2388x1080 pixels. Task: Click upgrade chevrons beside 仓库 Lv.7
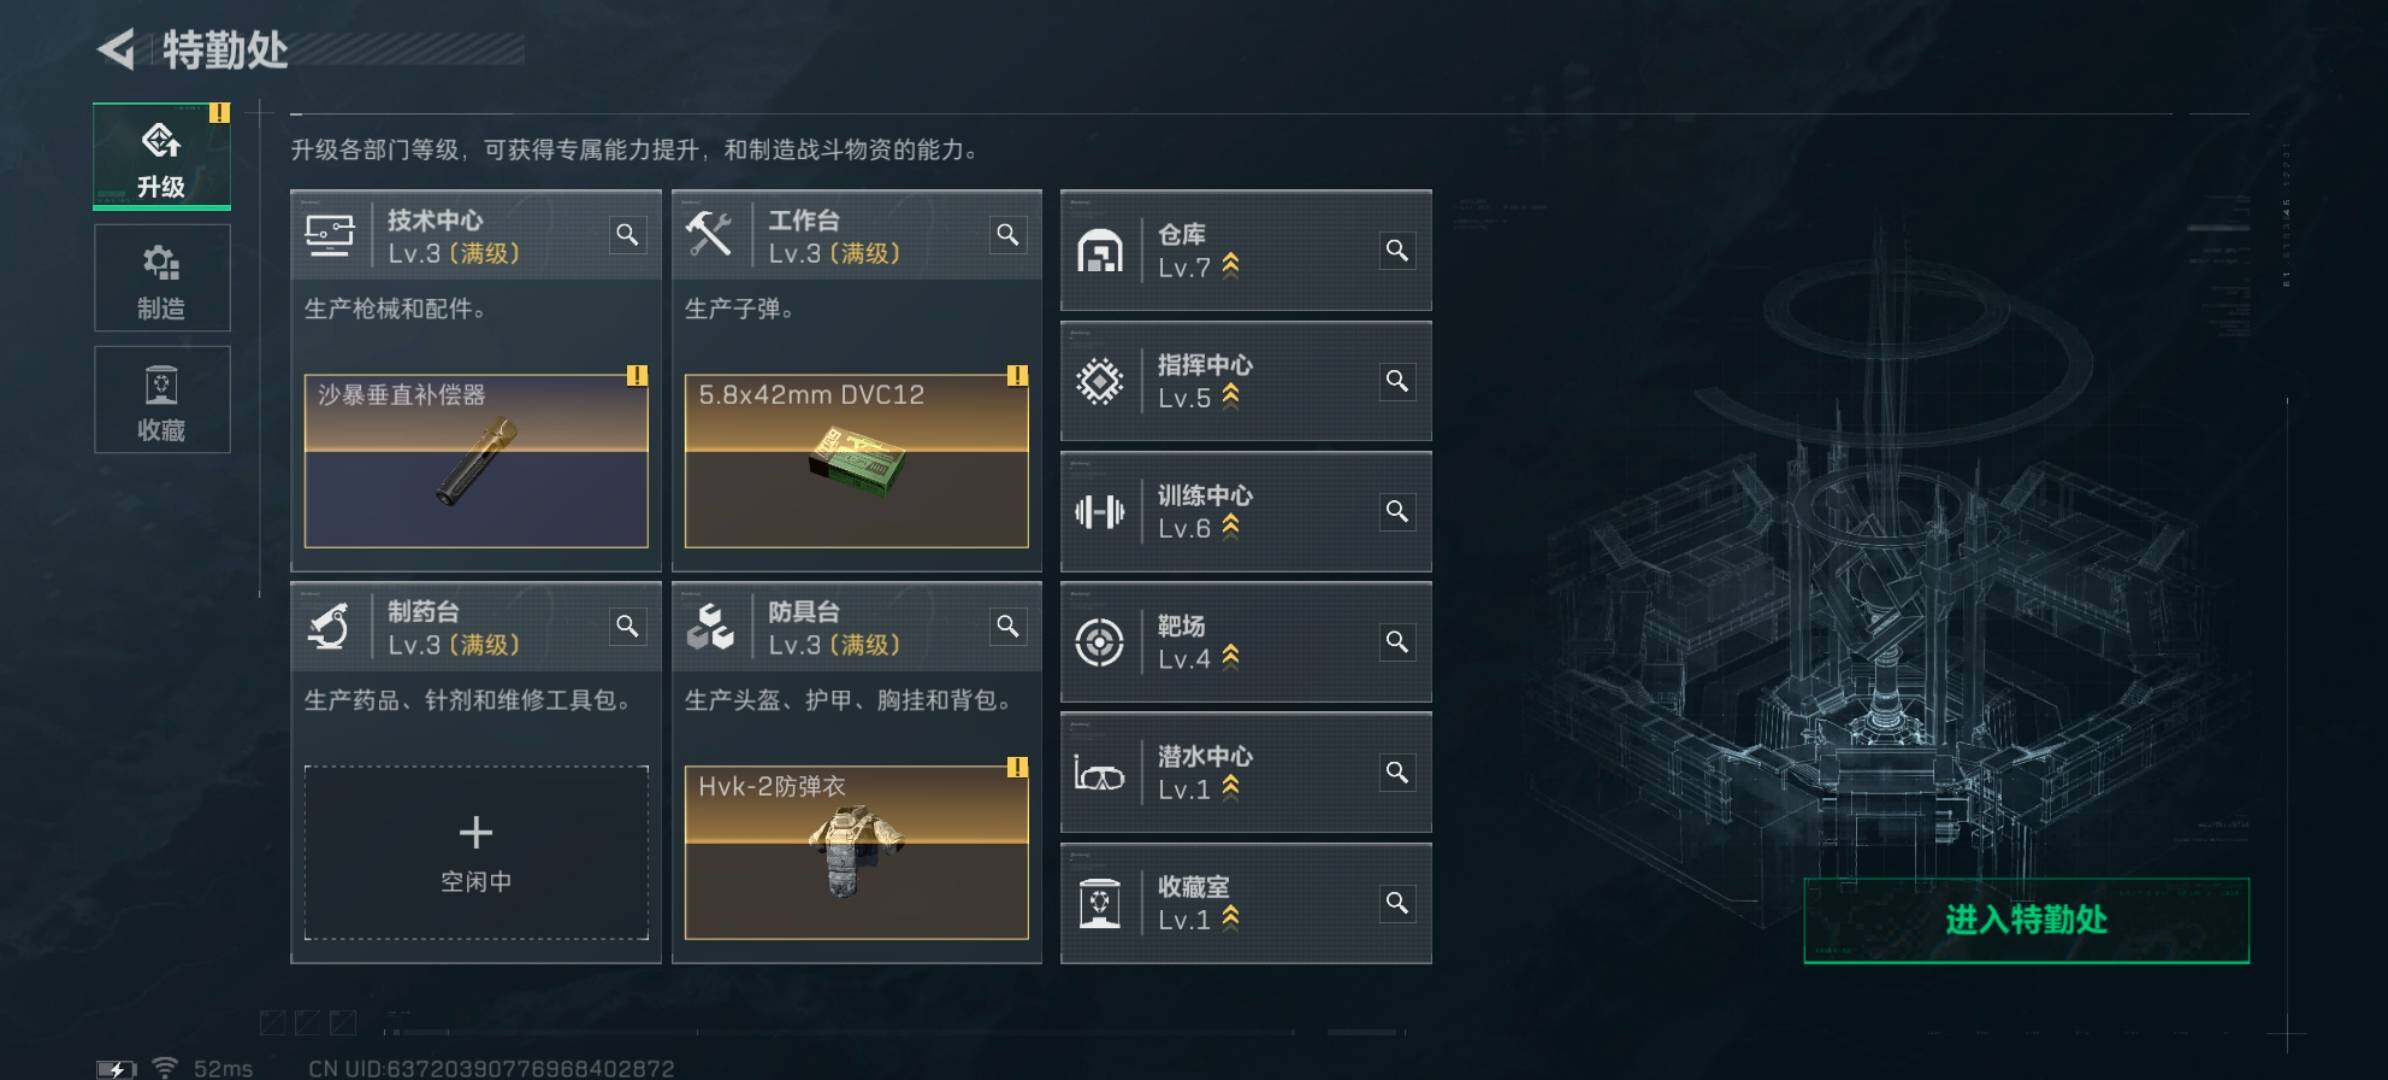point(1231,266)
